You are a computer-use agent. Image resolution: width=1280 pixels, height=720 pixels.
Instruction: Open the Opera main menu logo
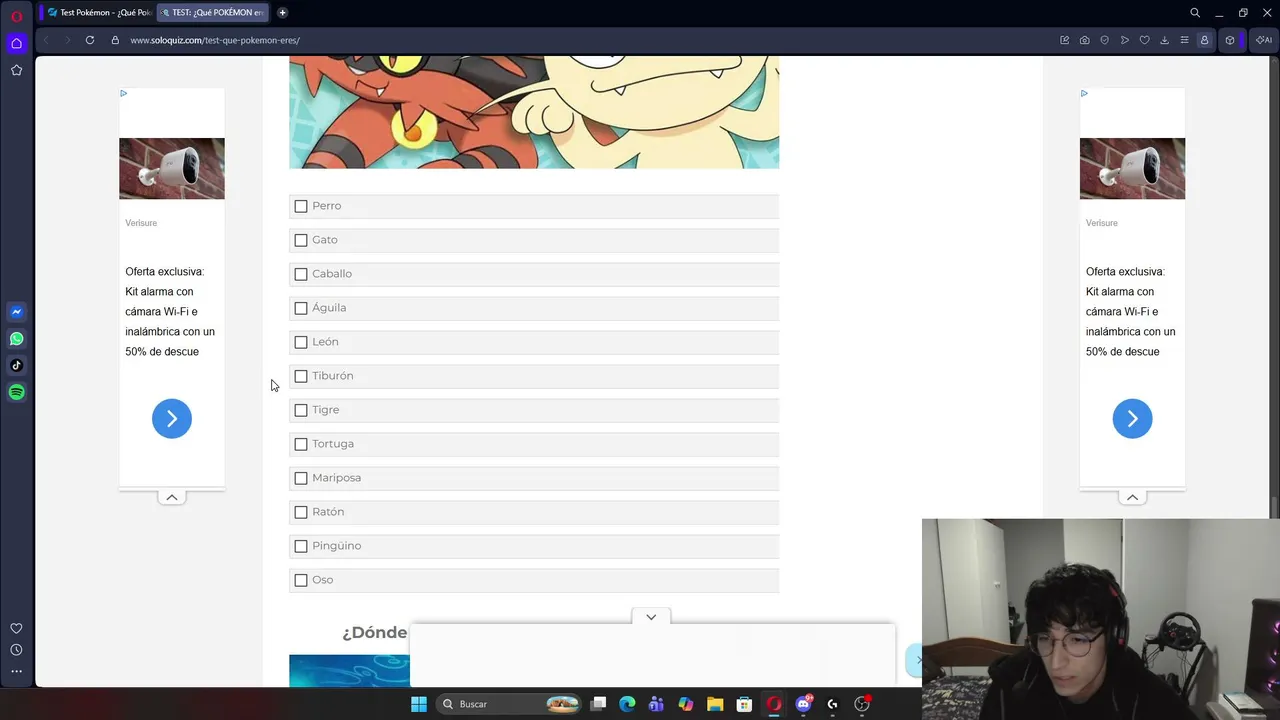pyautogui.click(x=16, y=16)
